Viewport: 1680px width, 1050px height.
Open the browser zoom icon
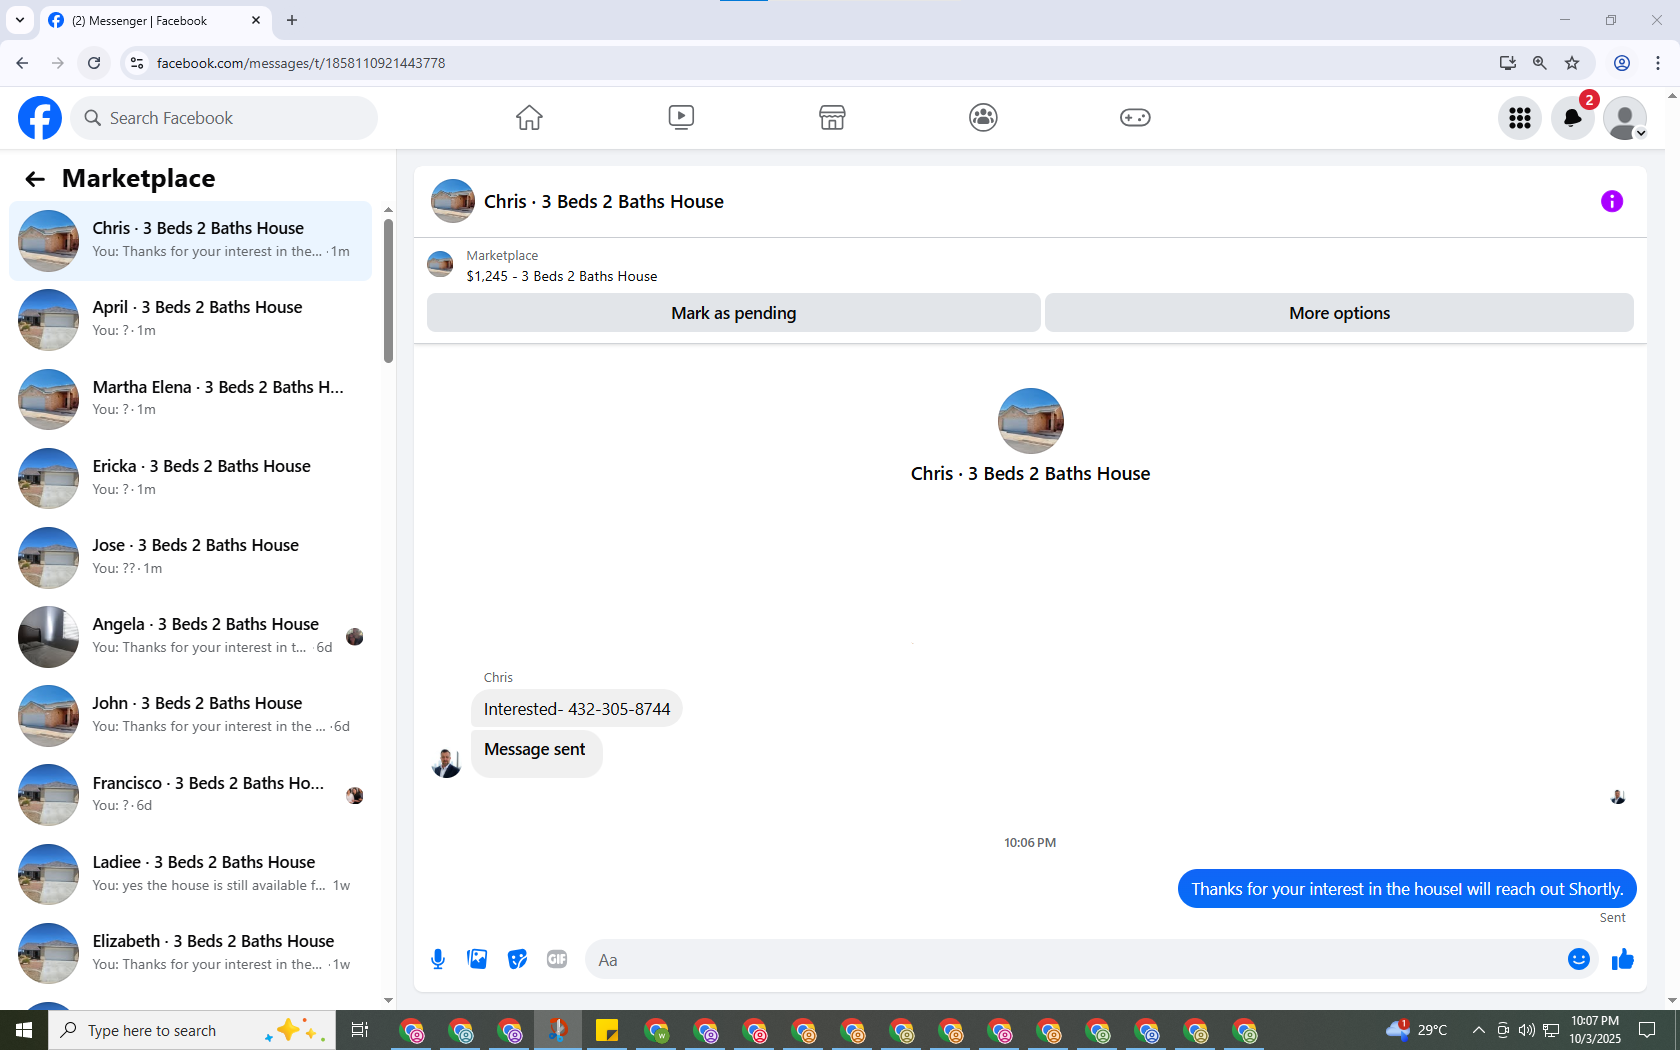[x=1540, y=63]
